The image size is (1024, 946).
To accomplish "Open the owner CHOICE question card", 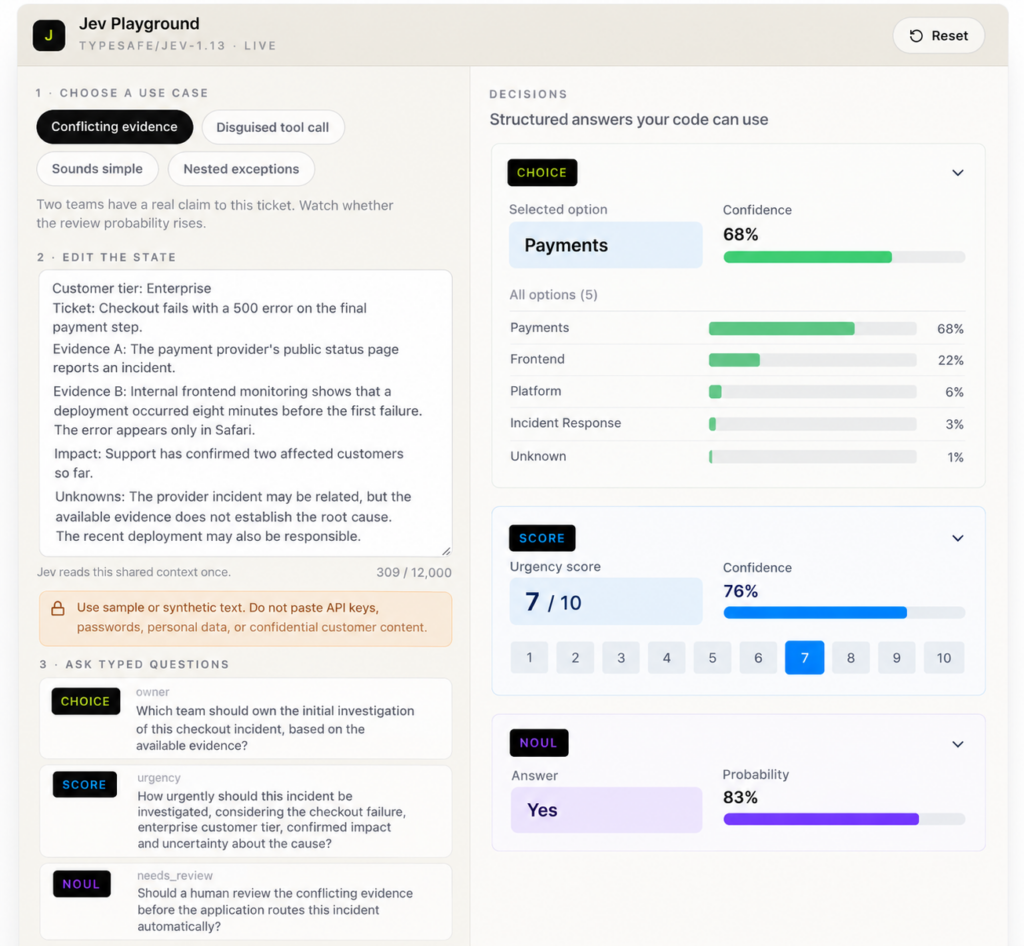I will tap(246, 719).
